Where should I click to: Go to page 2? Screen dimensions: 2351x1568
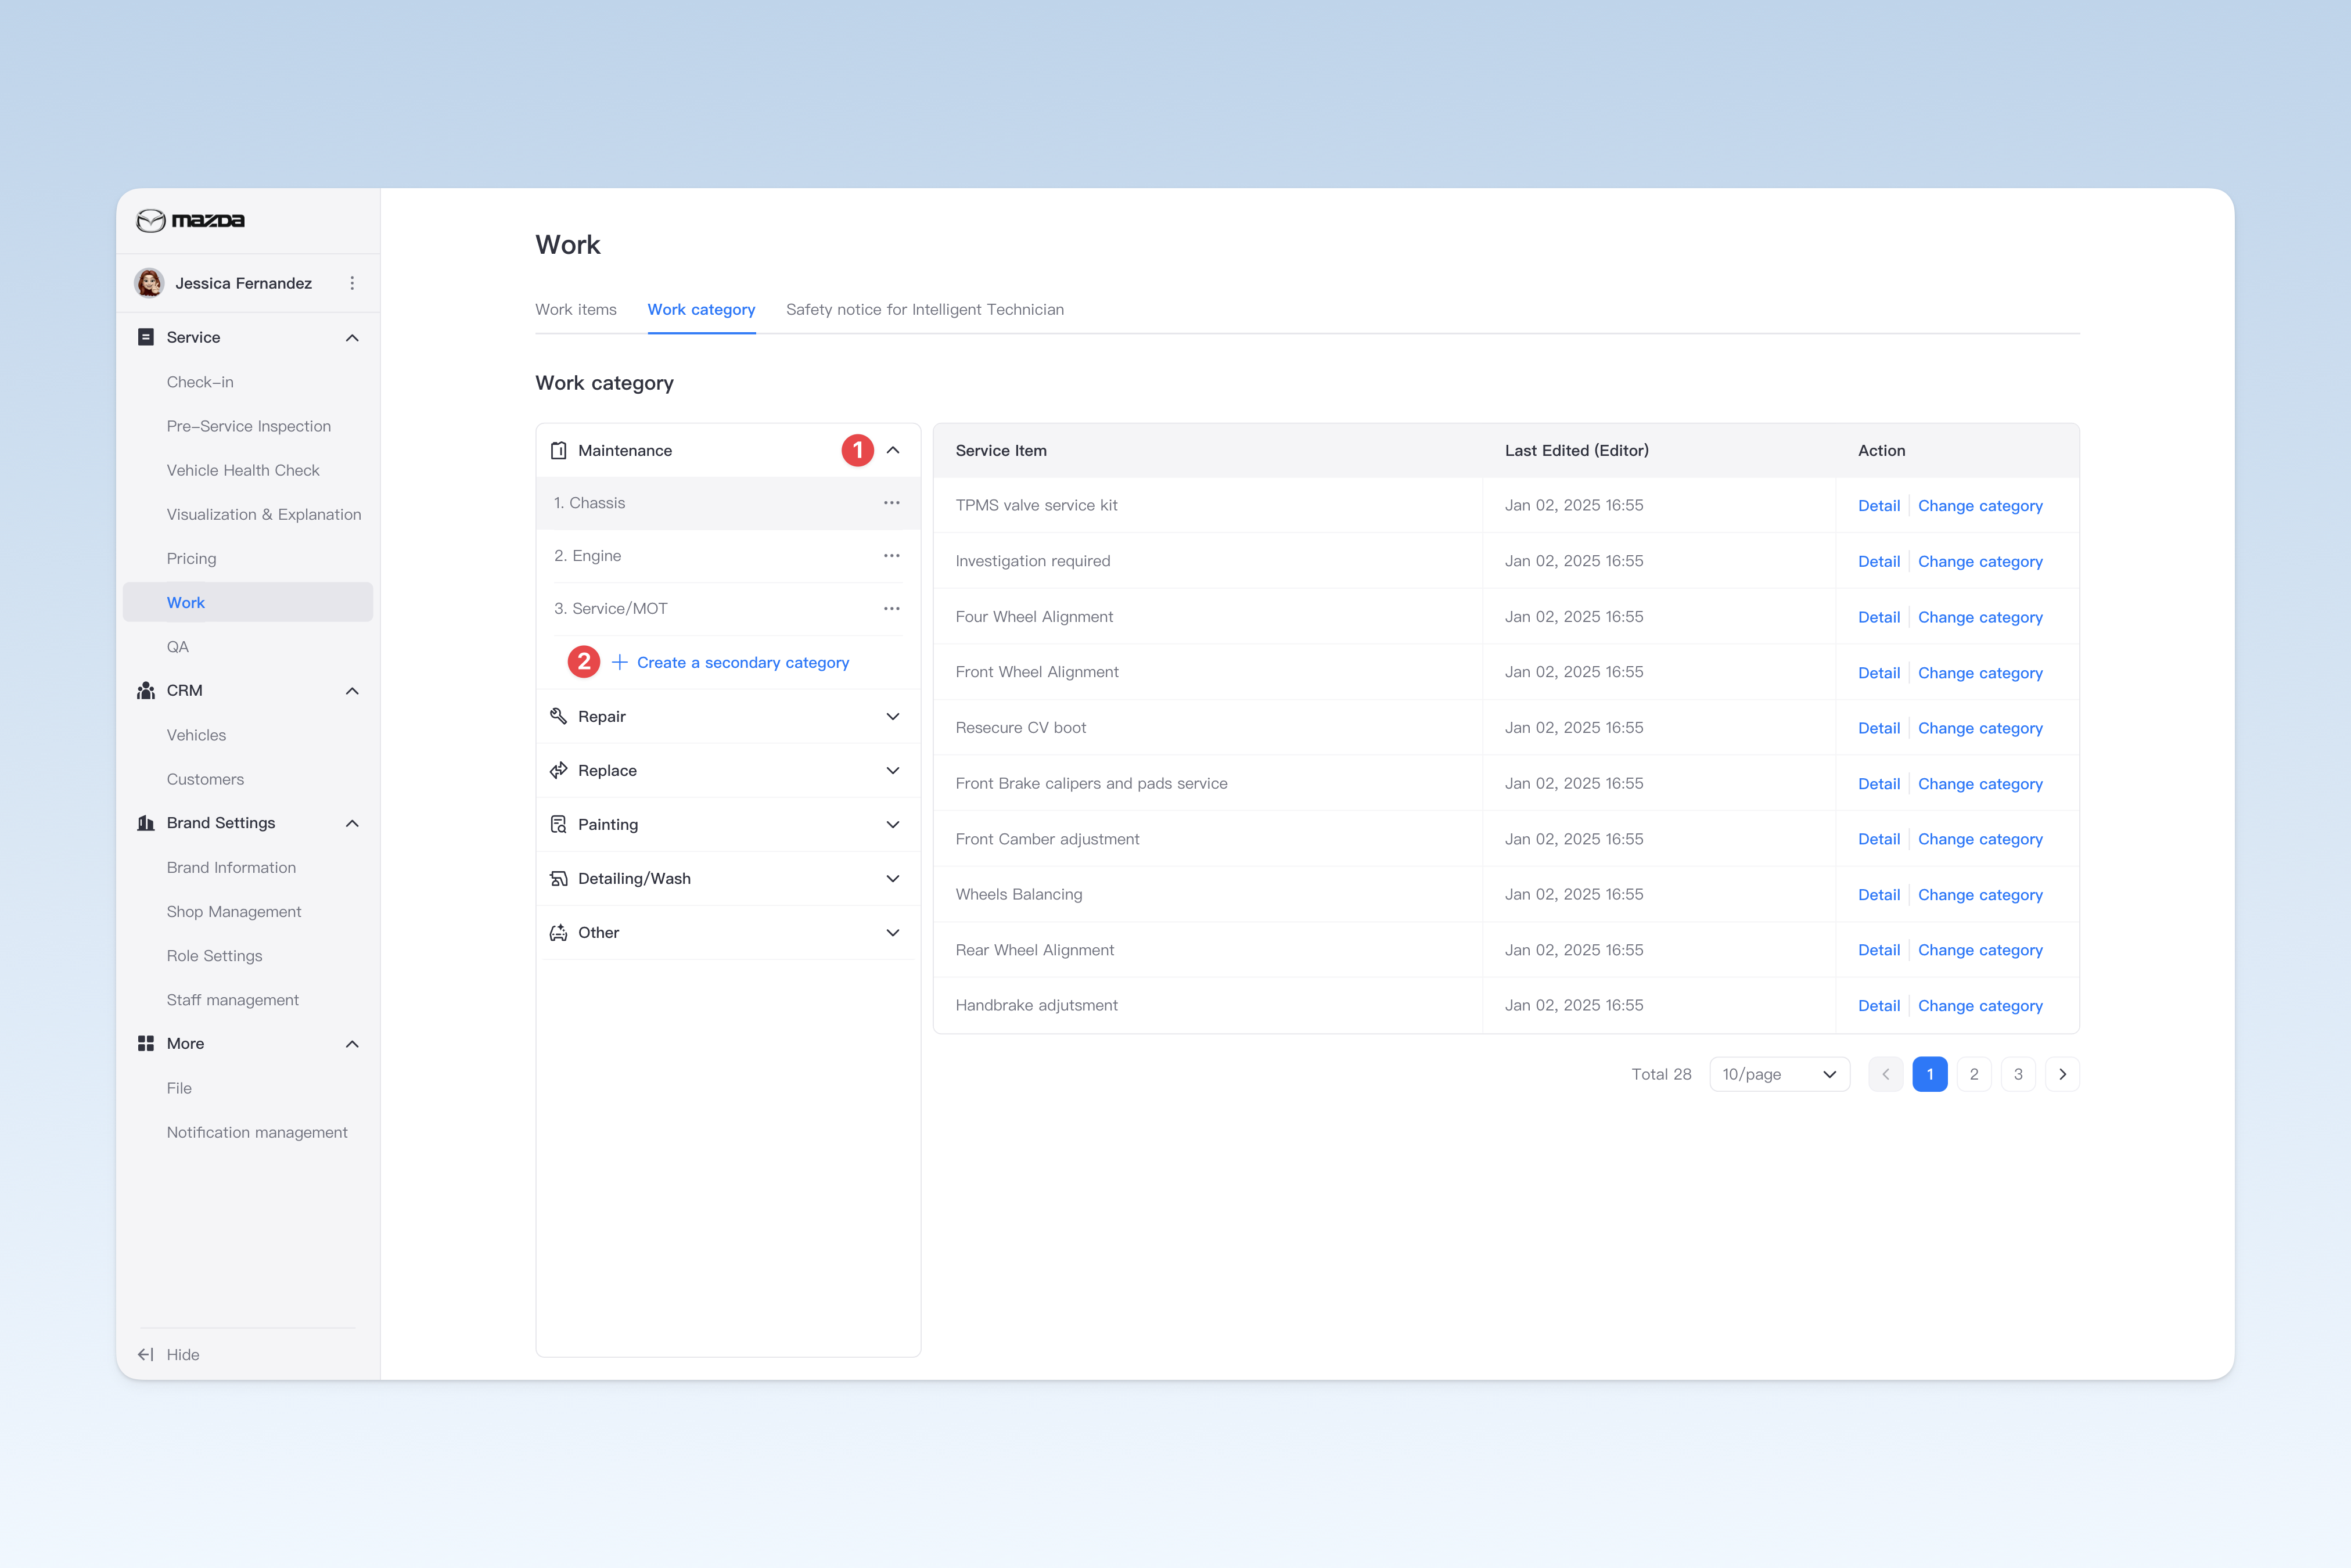(1974, 1074)
